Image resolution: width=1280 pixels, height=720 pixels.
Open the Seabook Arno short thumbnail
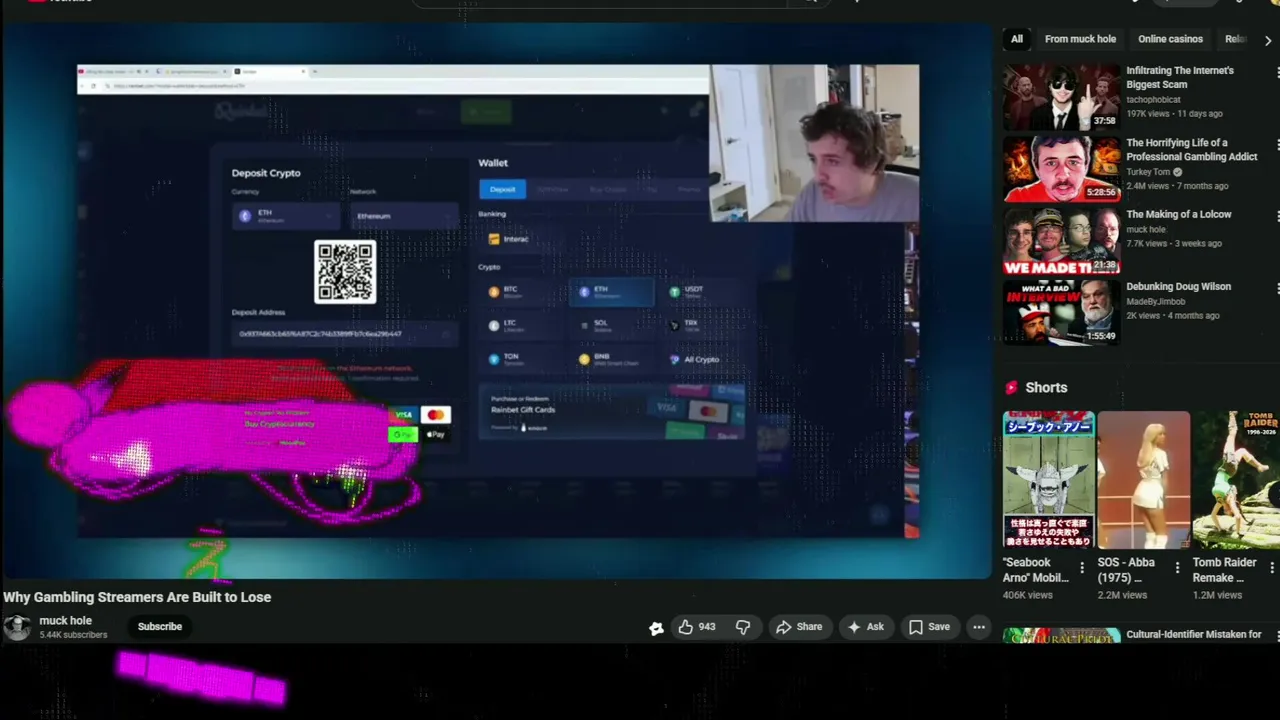(1049, 480)
